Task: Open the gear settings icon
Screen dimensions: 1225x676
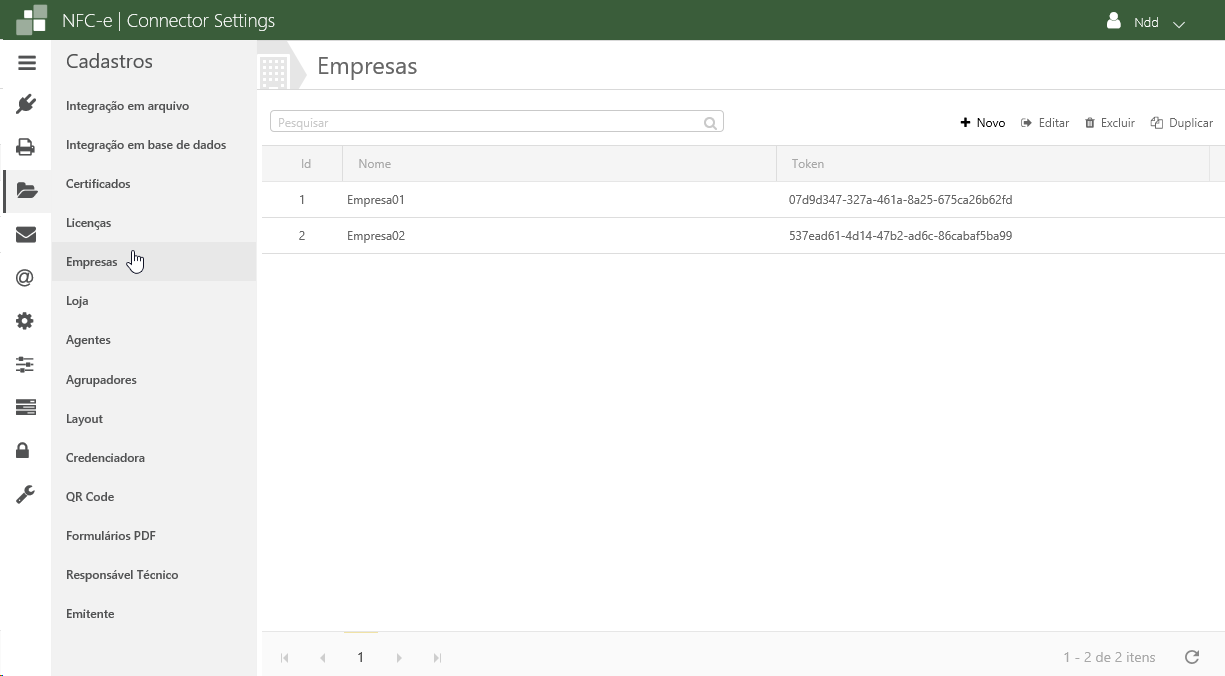Action: 26,321
